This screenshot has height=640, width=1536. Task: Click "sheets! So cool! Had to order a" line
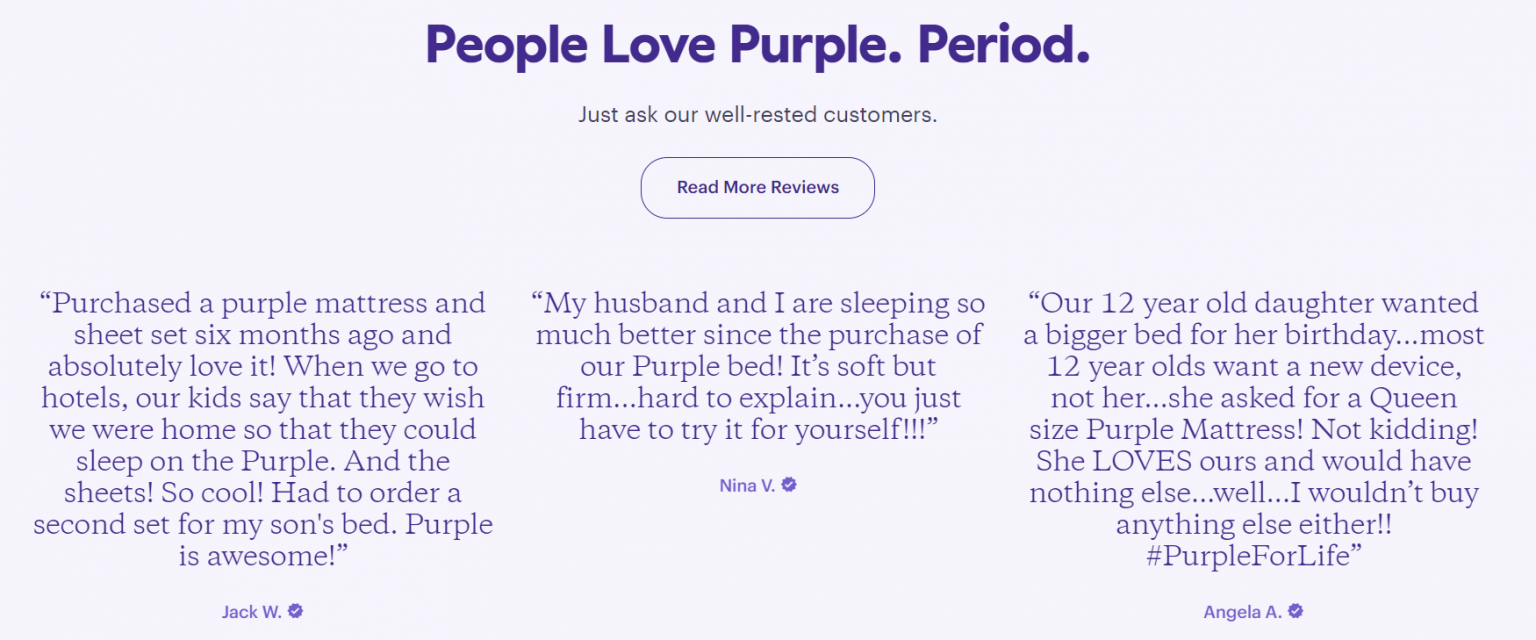262,493
